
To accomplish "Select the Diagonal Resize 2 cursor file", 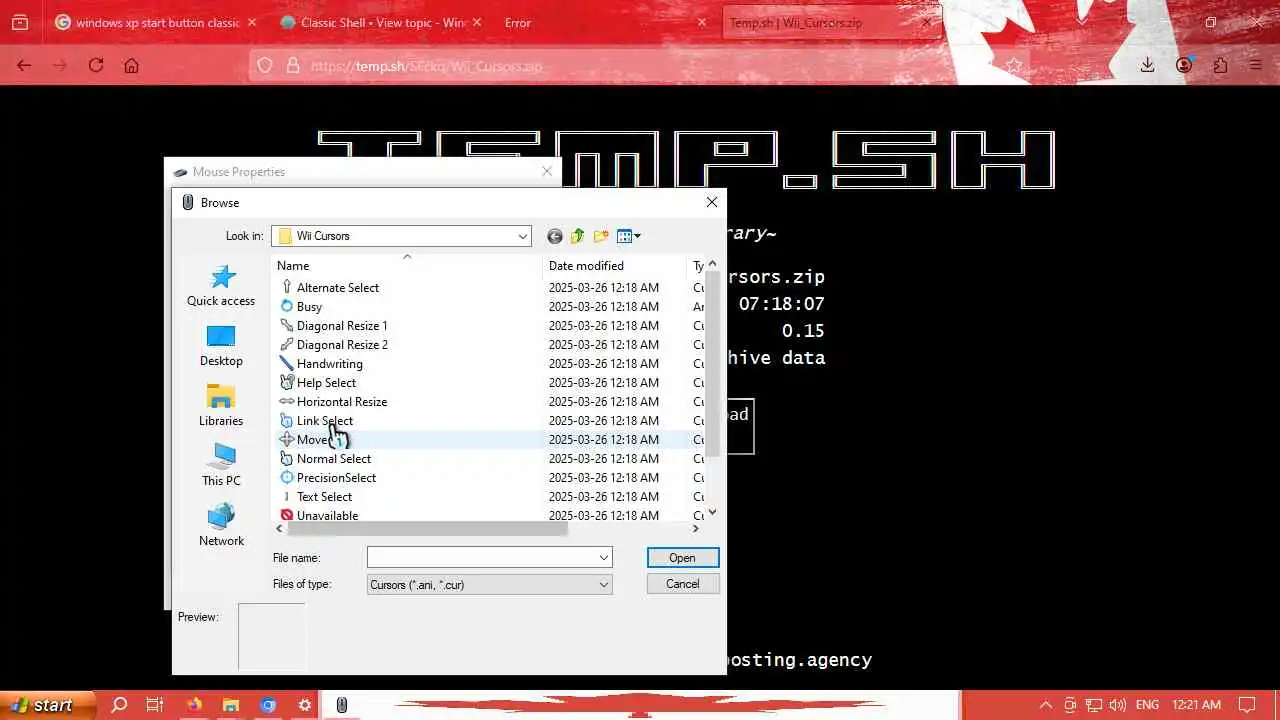I will [342, 345].
